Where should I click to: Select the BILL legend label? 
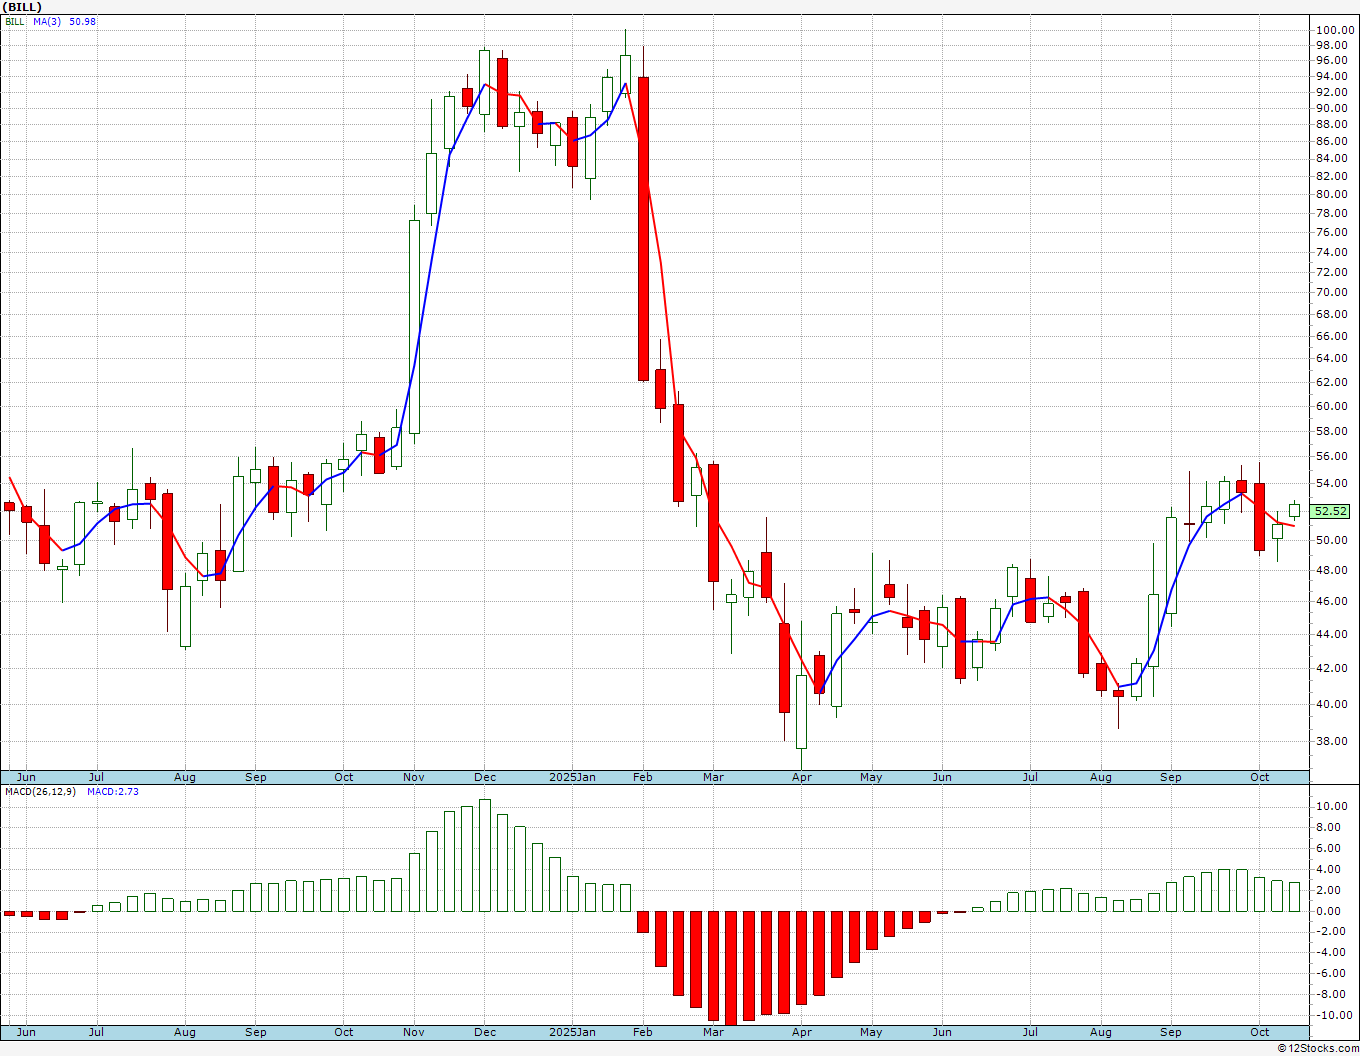[15, 21]
